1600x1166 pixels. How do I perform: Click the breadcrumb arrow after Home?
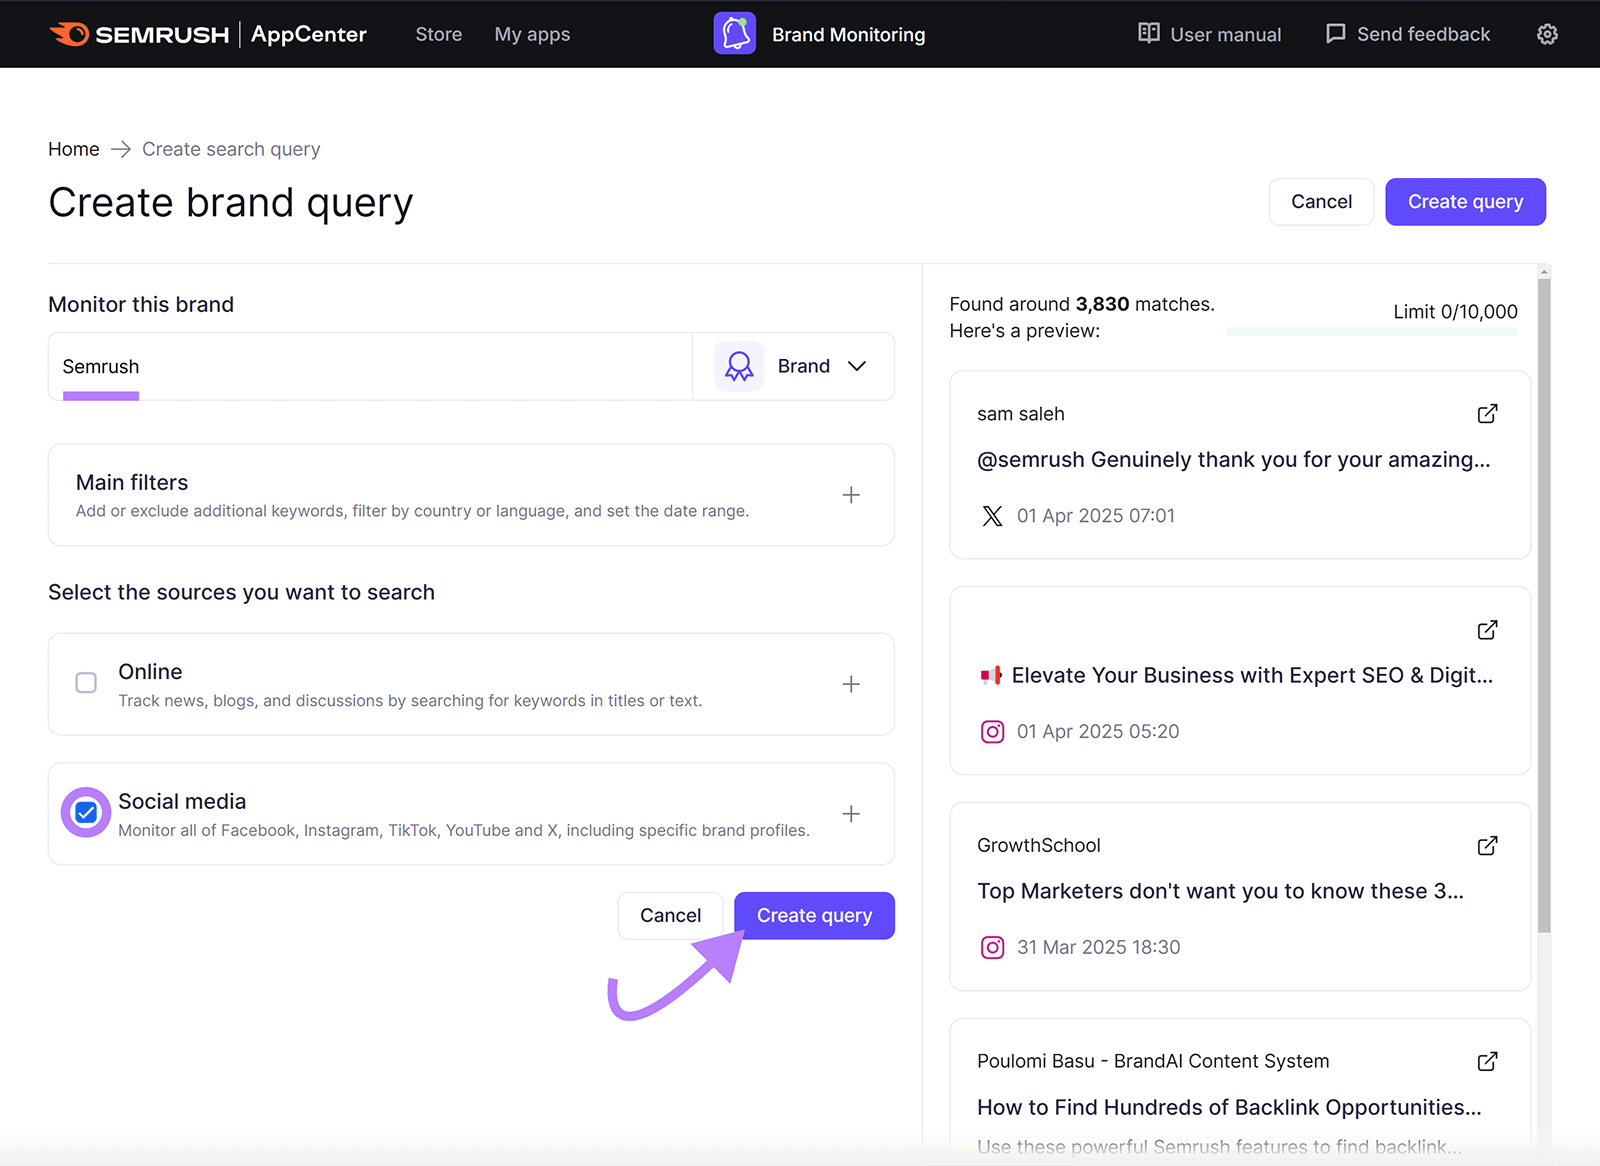coord(121,149)
